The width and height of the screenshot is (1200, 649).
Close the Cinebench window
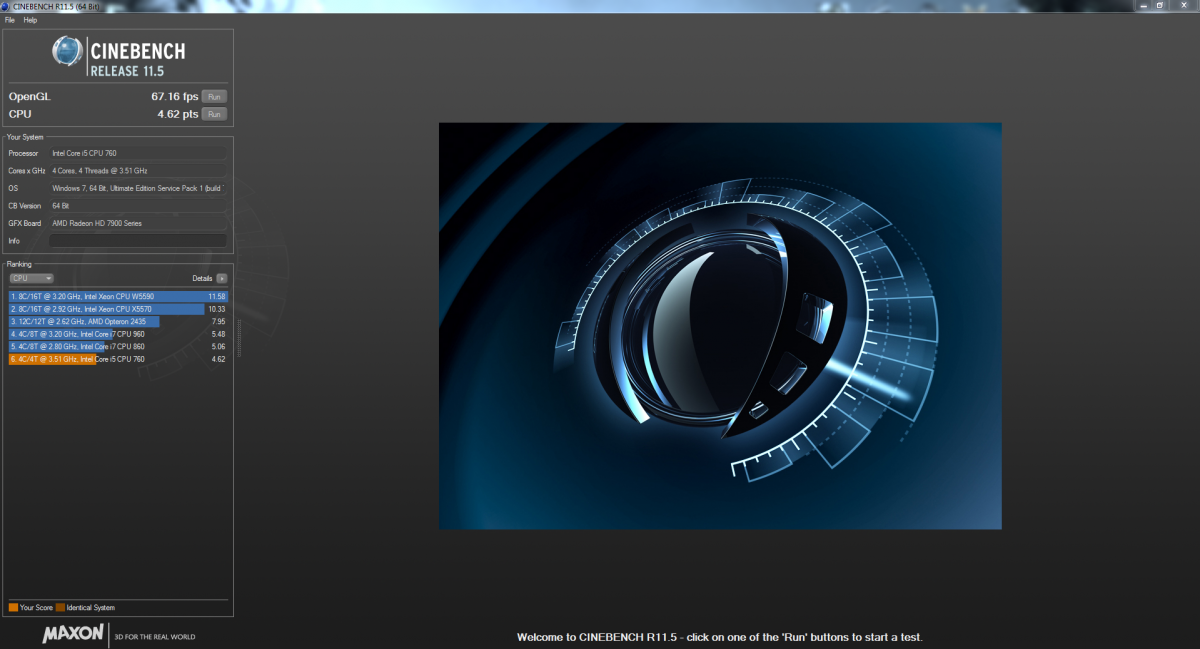pyautogui.click(x=1182, y=5)
